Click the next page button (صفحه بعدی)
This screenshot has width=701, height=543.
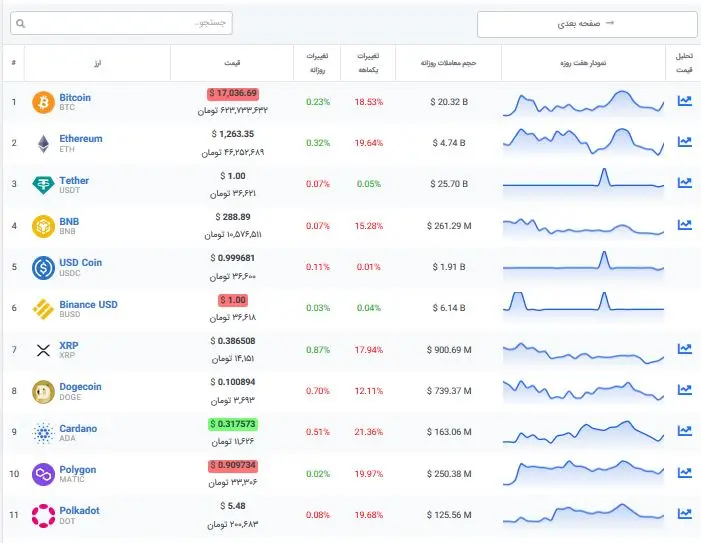[x=587, y=24]
